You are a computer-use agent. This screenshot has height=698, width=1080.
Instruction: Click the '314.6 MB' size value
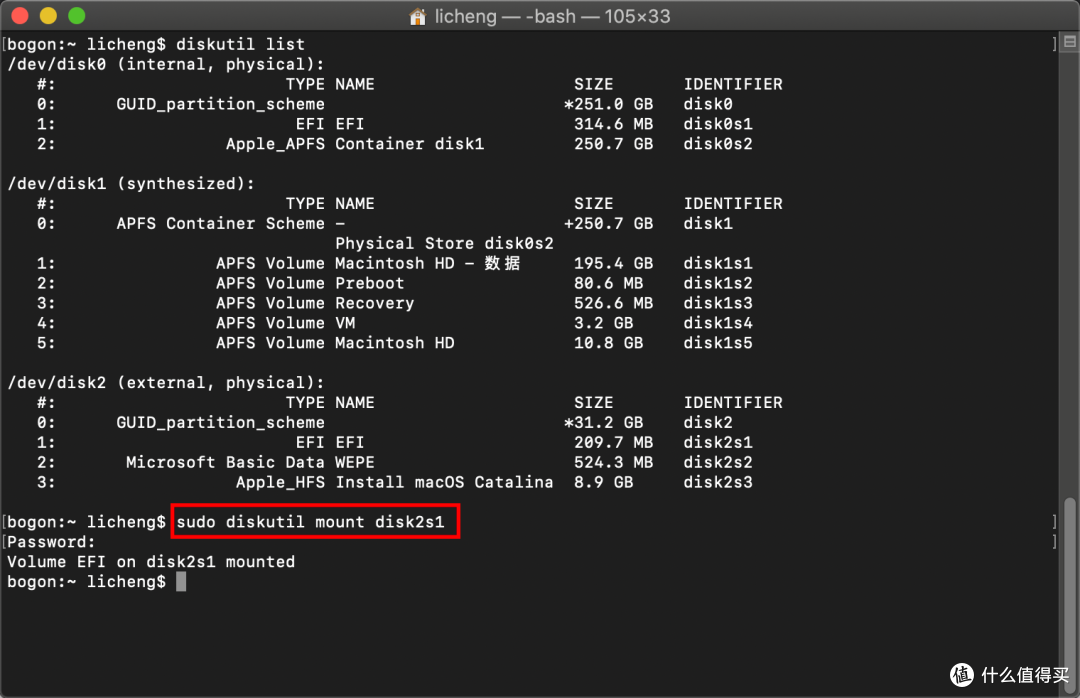pyautogui.click(x=614, y=124)
